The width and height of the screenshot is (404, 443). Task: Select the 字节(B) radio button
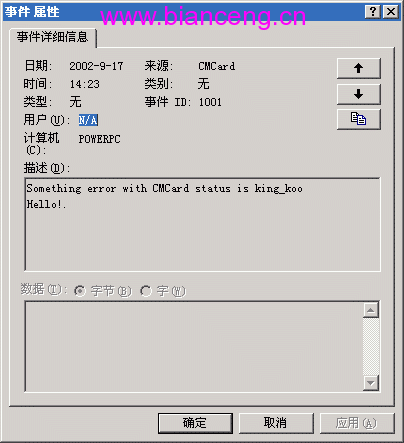(x=80, y=291)
